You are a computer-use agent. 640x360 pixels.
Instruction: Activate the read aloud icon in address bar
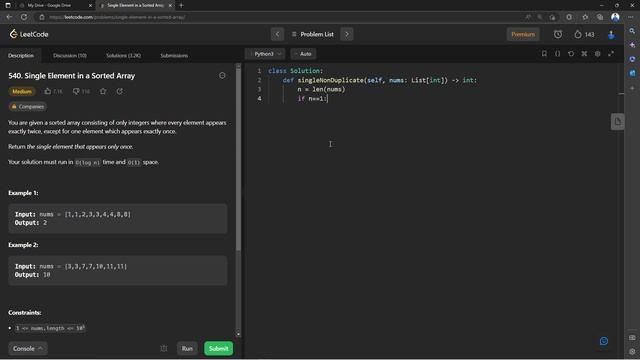528,17
